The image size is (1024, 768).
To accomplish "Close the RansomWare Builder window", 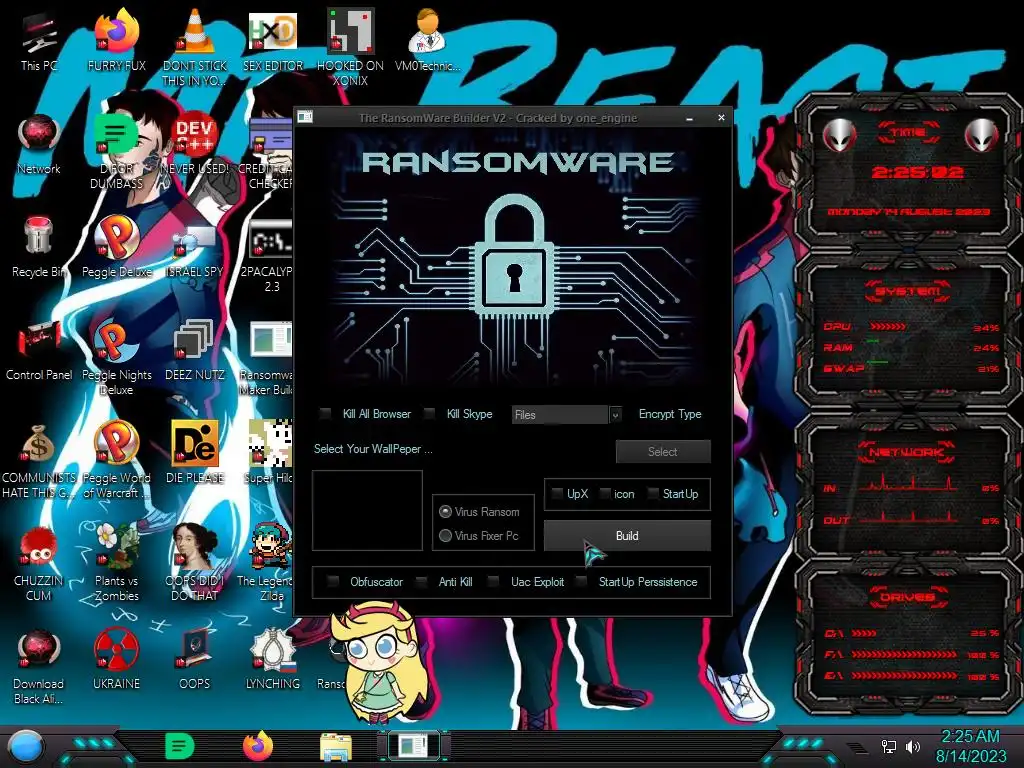I will coord(721,118).
